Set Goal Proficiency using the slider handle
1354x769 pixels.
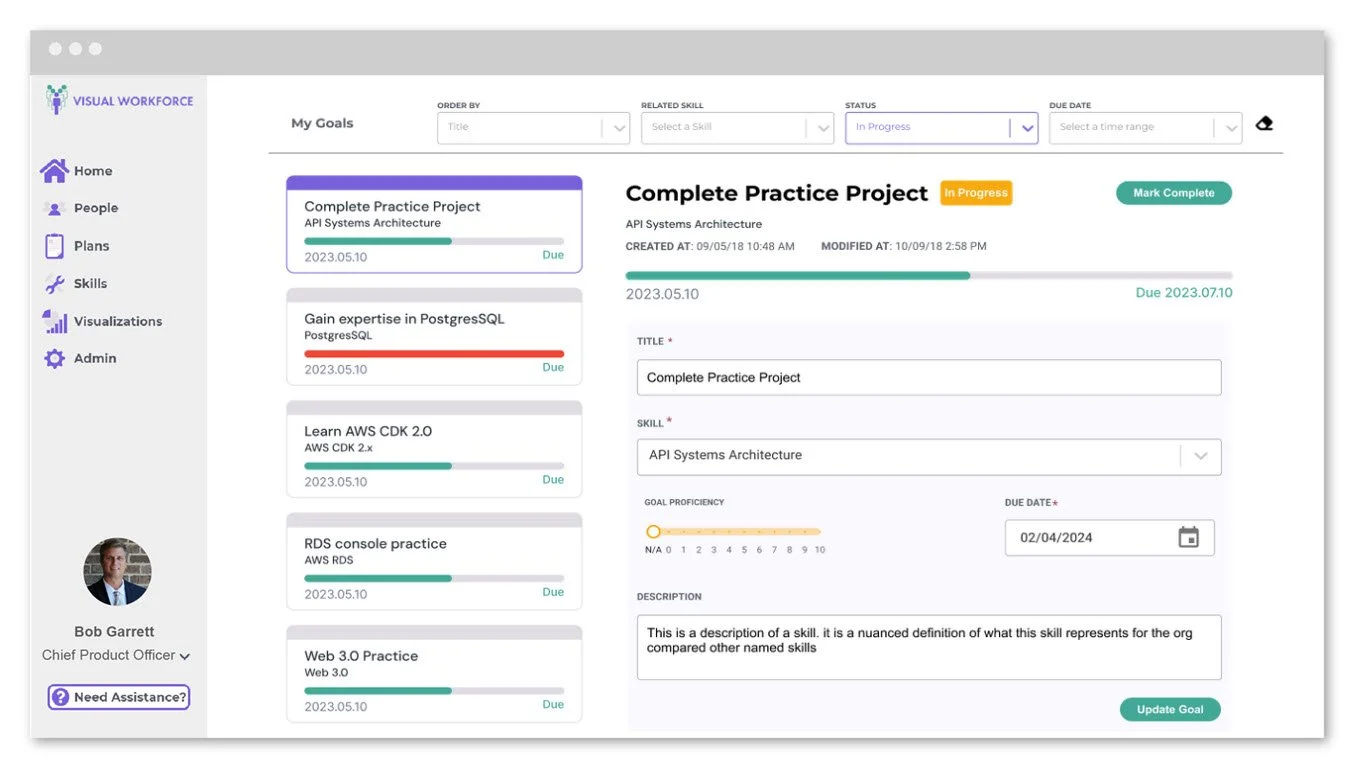[x=654, y=532]
